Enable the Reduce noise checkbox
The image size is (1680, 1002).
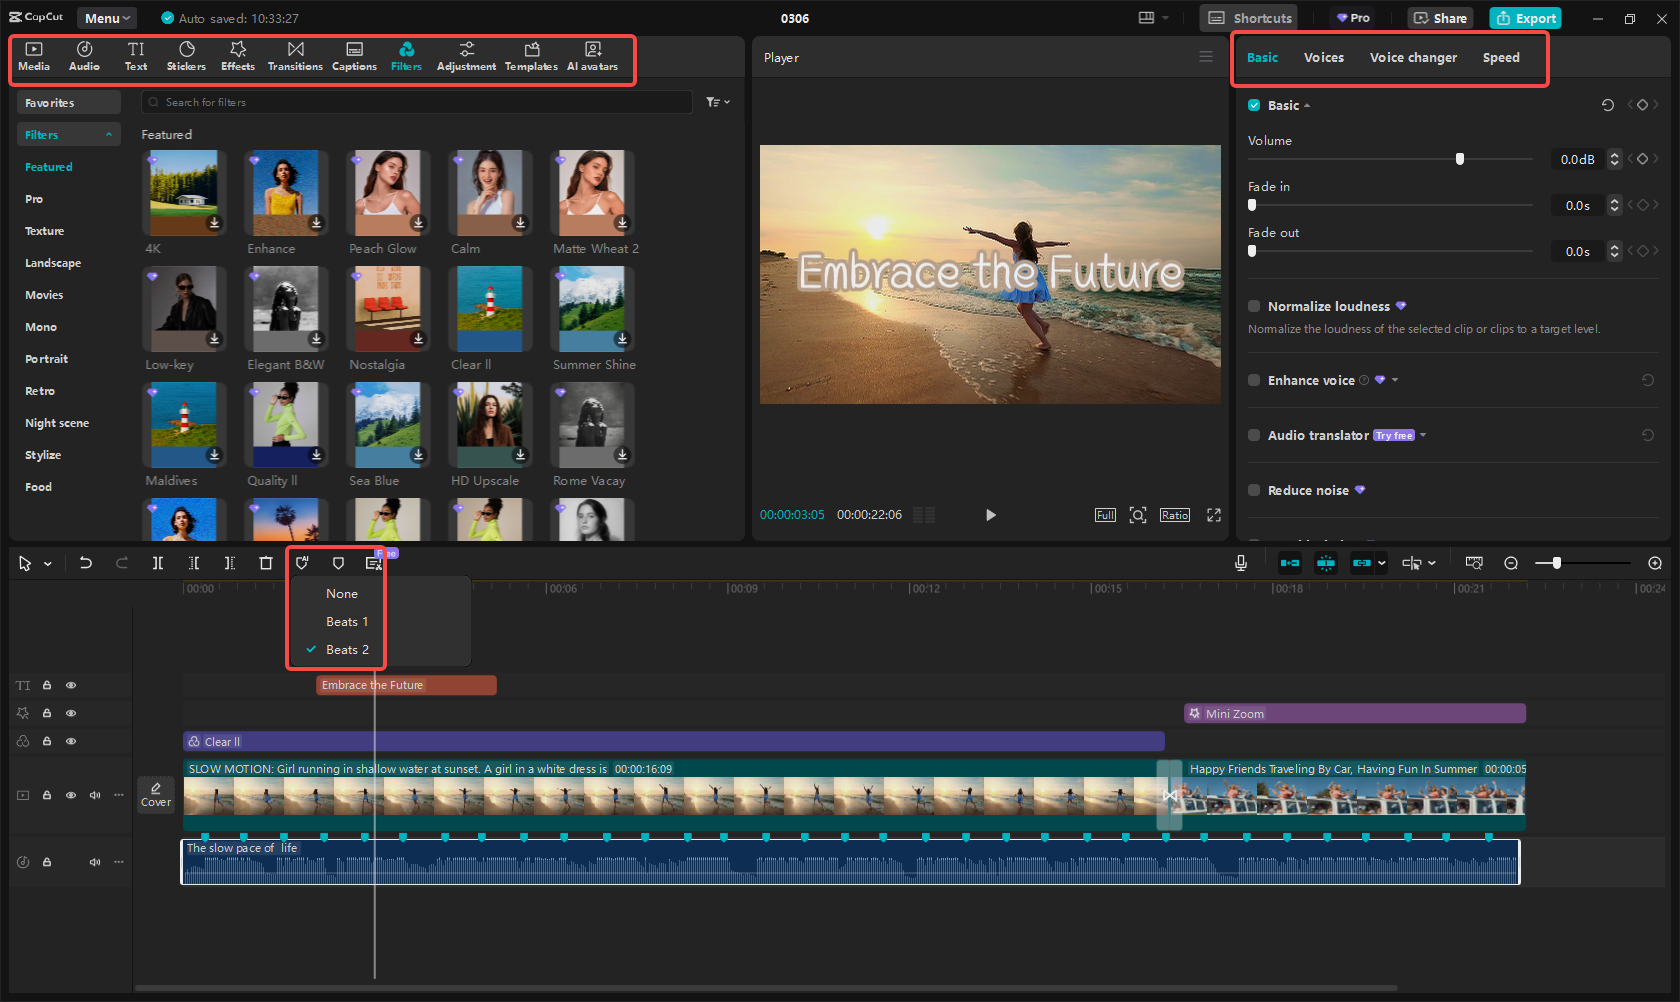1254,490
